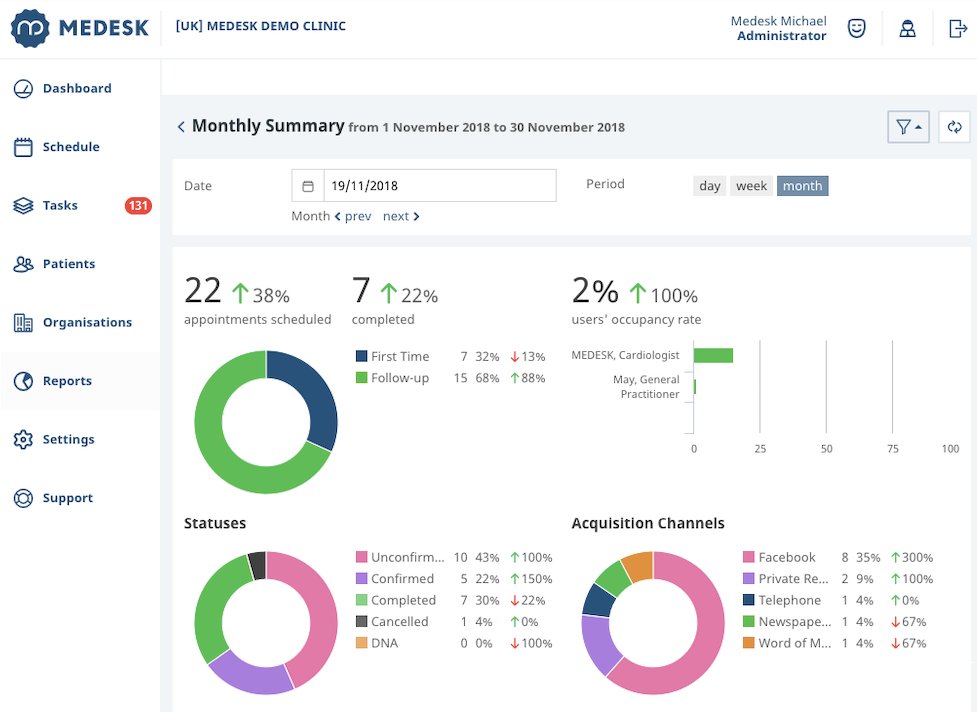Image resolution: width=977 pixels, height=712 pixels.
Task: Click the smiley face icon in header
Action: pyautogui.click(x=856, y=28)
